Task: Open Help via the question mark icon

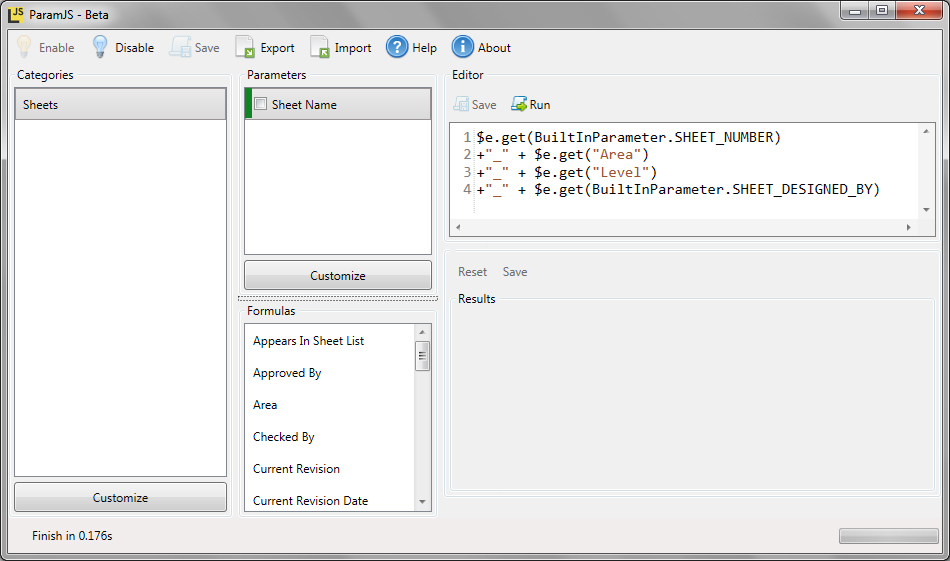Action: pyautogui.click(x=397, y=47)
